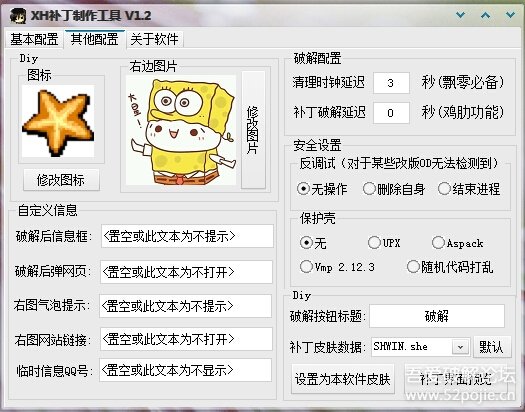Choose the Vmp 2.12.3 radio button
This screenshot has width=525, height=412.
click(x=337, y=267)
